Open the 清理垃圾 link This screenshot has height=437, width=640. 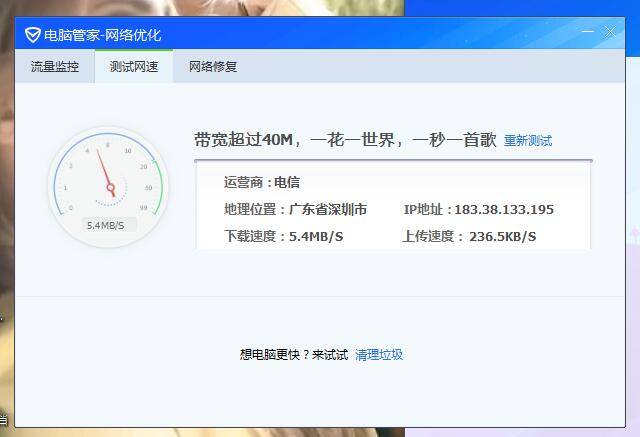[379, 355]
